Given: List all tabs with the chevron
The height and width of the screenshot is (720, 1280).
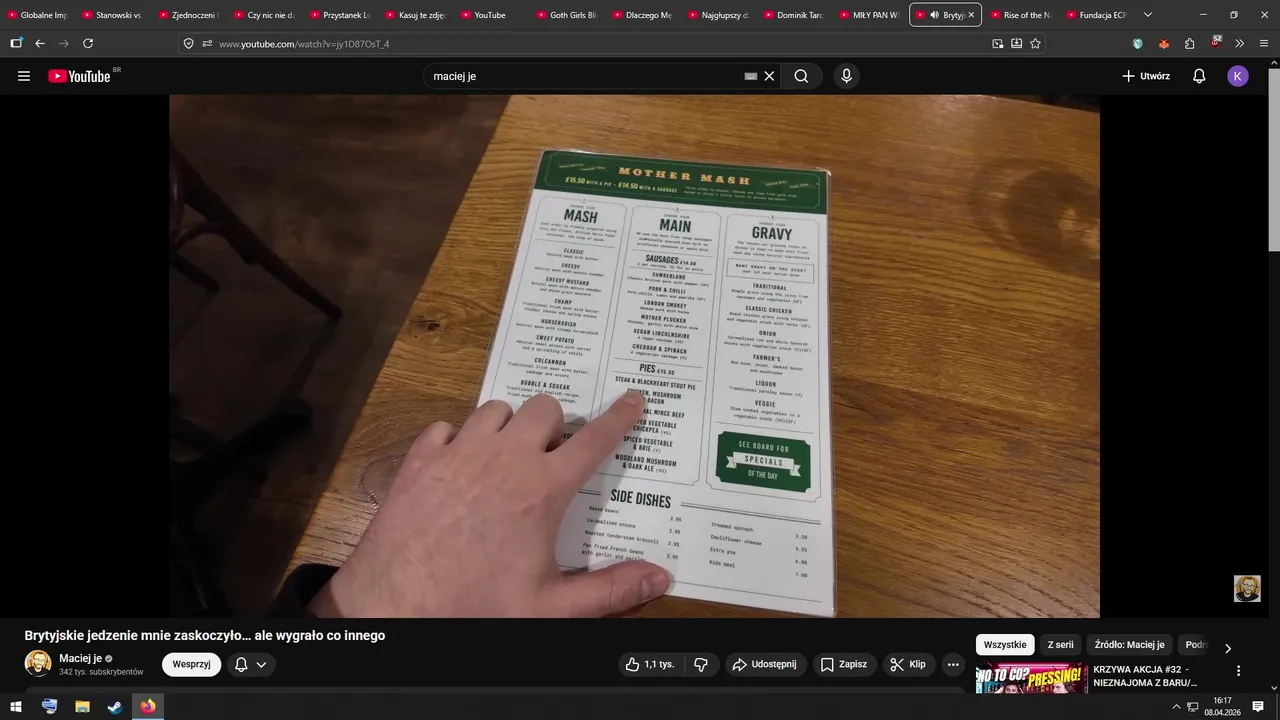Looking at the screenshot, I should (1147, 15).
